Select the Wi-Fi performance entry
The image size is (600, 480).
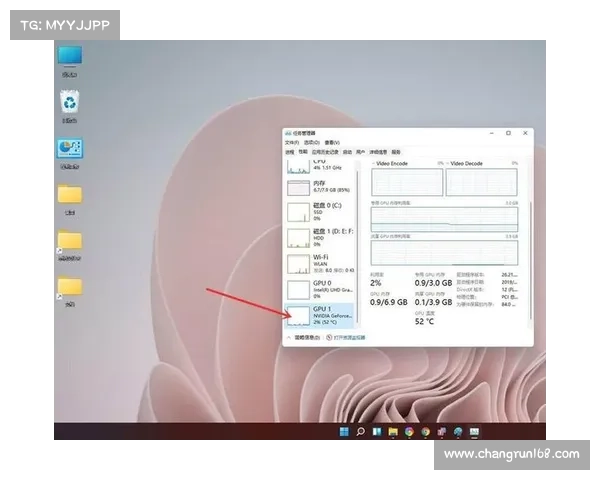[x=320, y=264]
